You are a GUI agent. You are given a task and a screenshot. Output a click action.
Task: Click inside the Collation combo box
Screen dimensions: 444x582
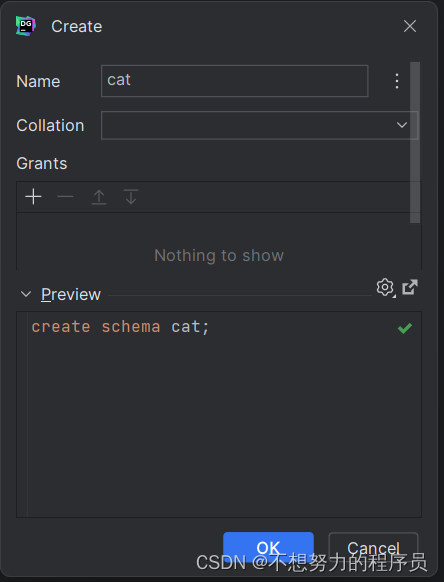[259, 125]
